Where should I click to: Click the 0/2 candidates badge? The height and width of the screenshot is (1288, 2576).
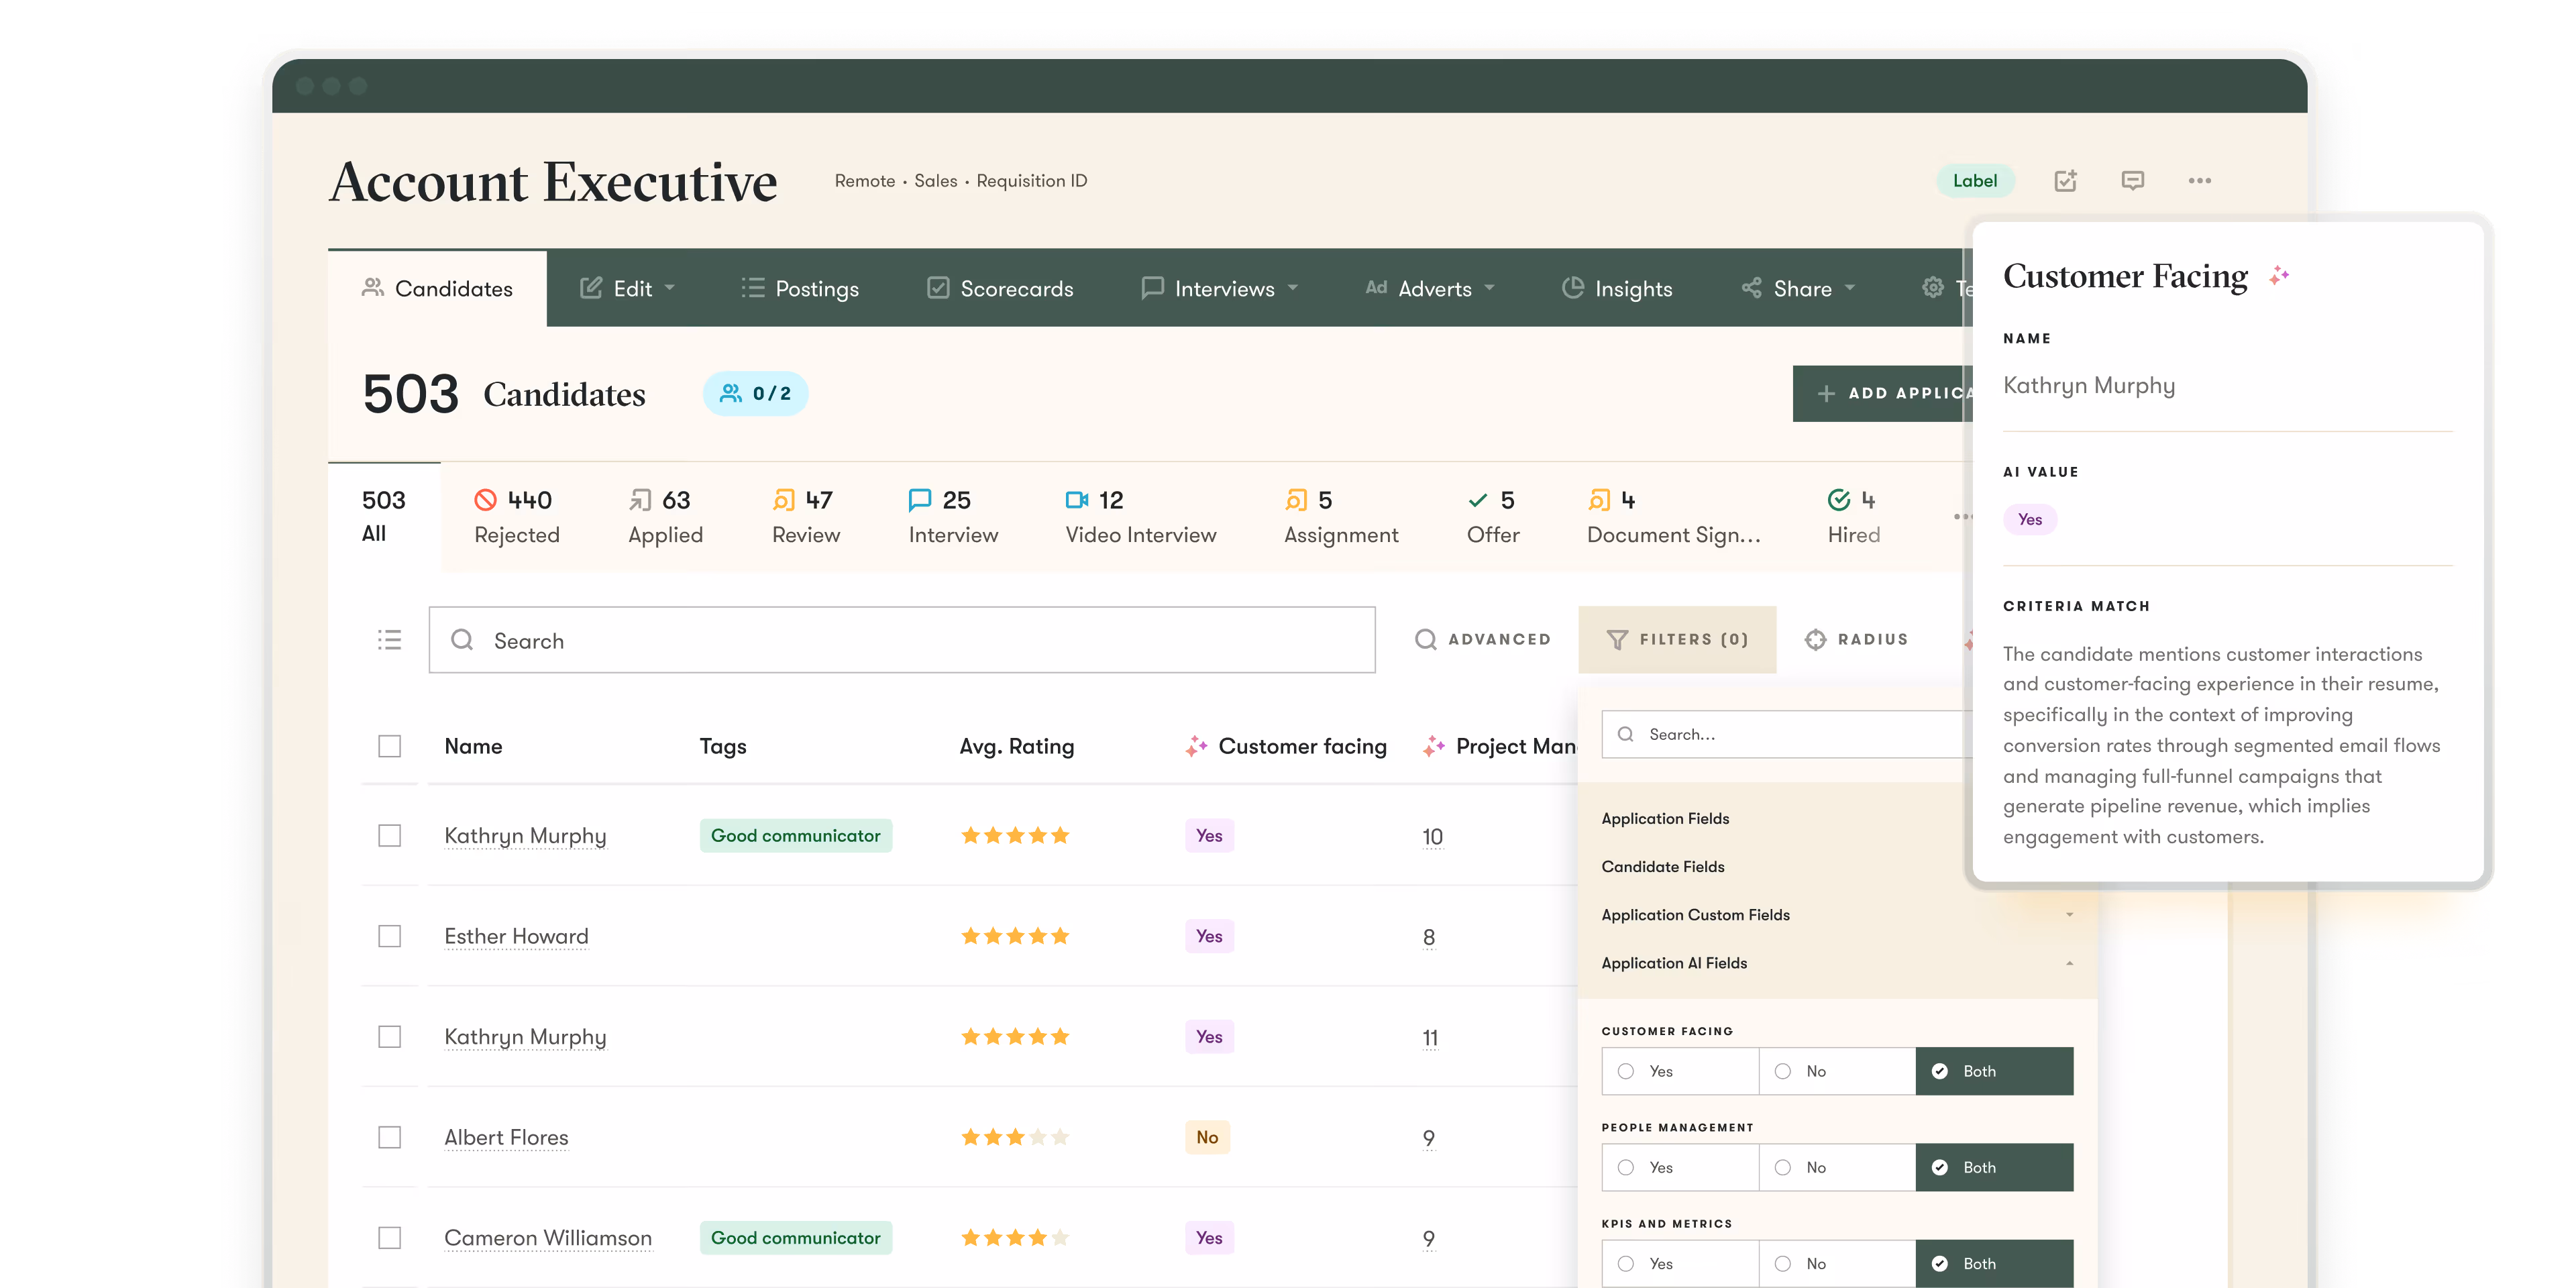pyautogui.click(x=755, y=394)
